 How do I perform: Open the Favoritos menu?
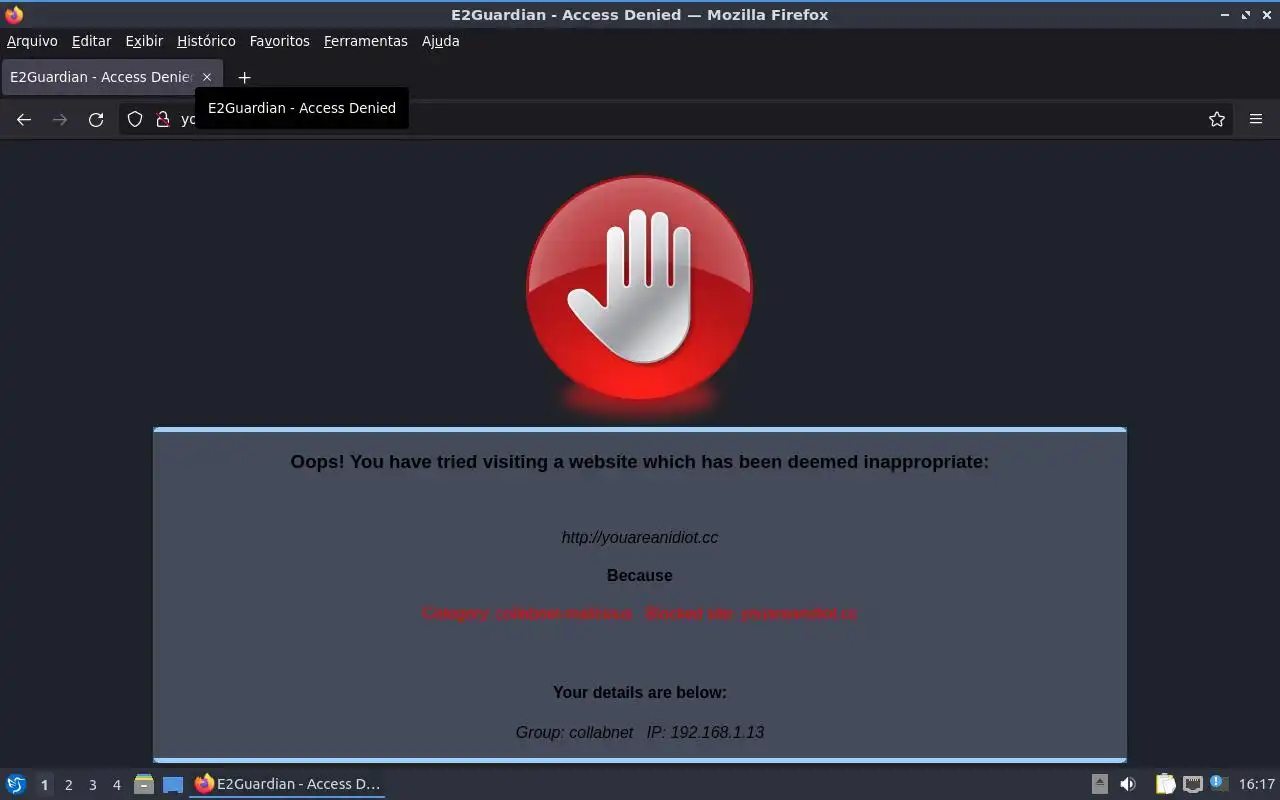[280, 41]
